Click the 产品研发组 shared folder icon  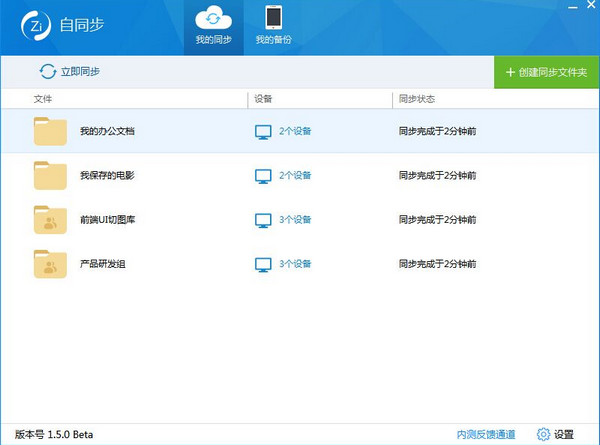[x=49, y=264]
